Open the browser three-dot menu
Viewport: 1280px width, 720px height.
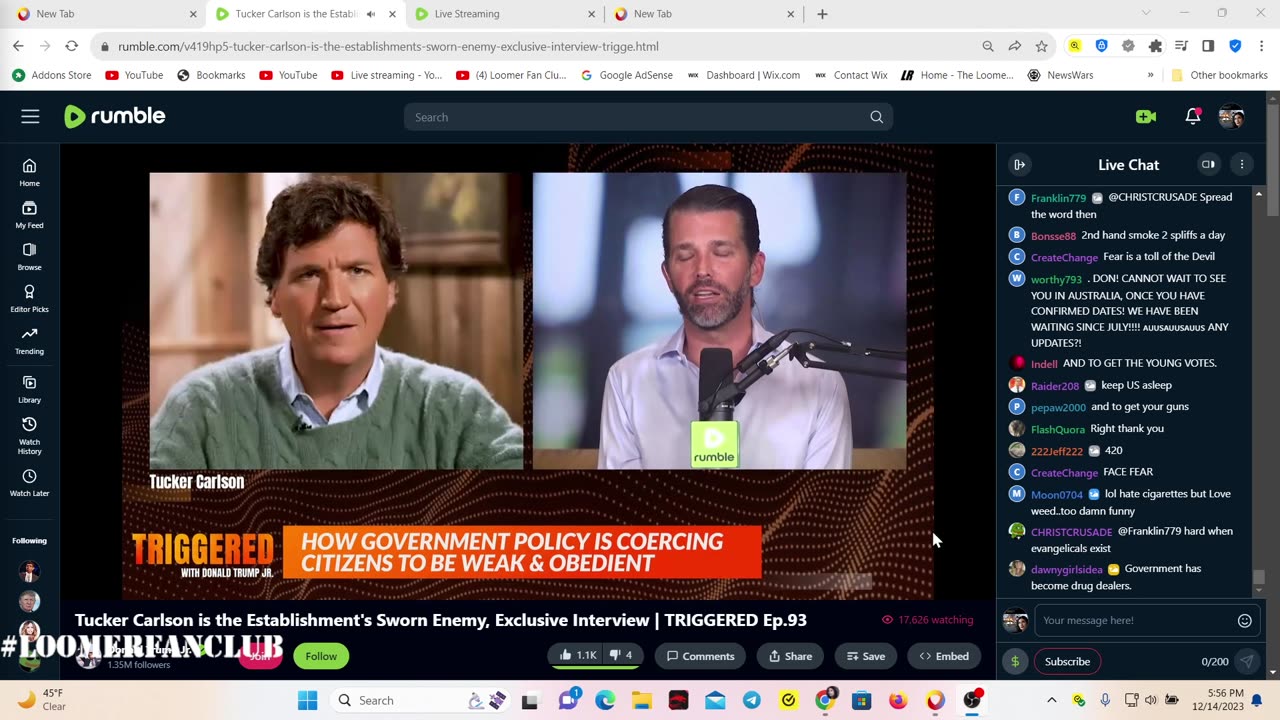tap(1262, 46)
